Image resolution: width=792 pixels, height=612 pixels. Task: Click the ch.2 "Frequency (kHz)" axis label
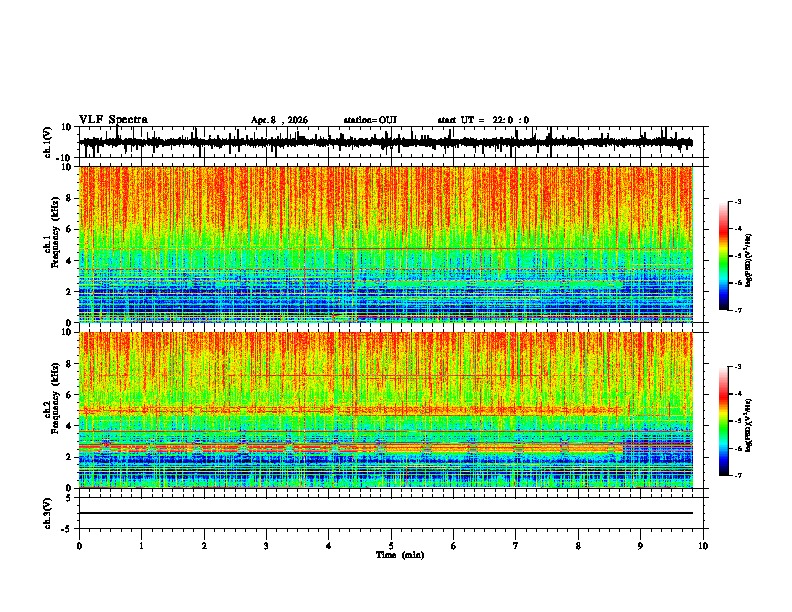(x=55, y=398)
